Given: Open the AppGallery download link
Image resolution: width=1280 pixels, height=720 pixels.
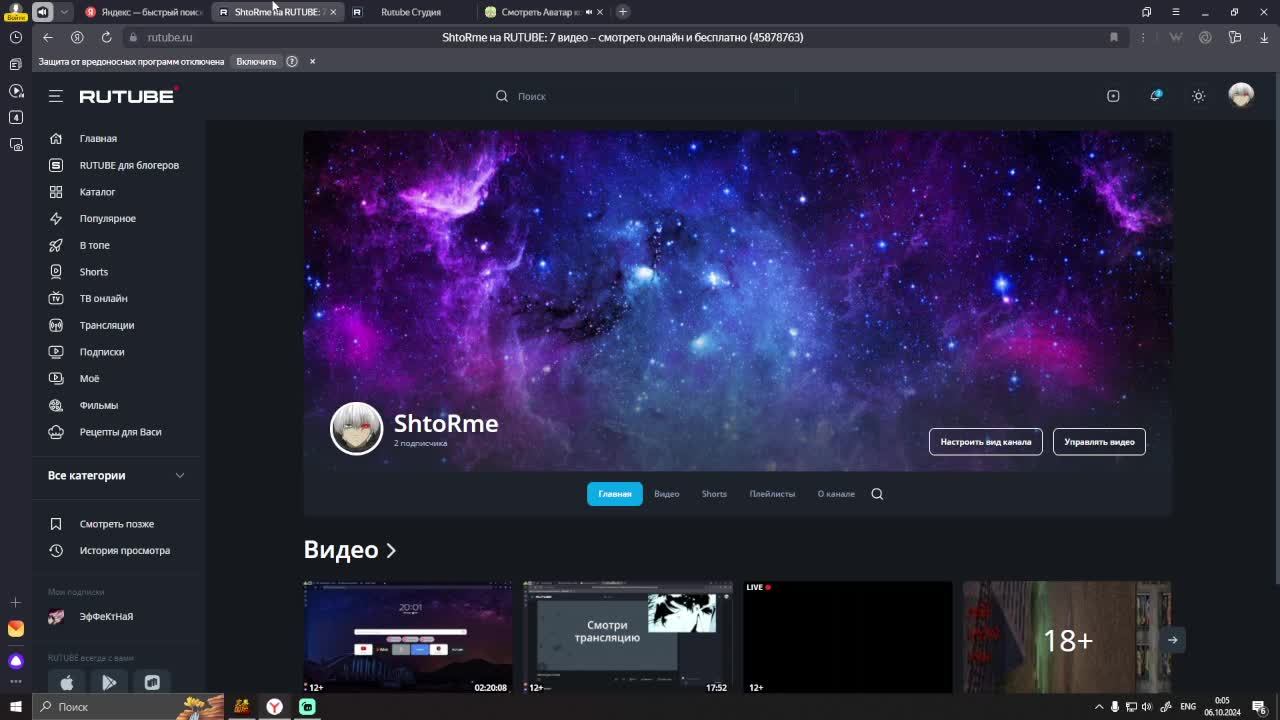Looking at the screenshot, I should coord(152,682).
